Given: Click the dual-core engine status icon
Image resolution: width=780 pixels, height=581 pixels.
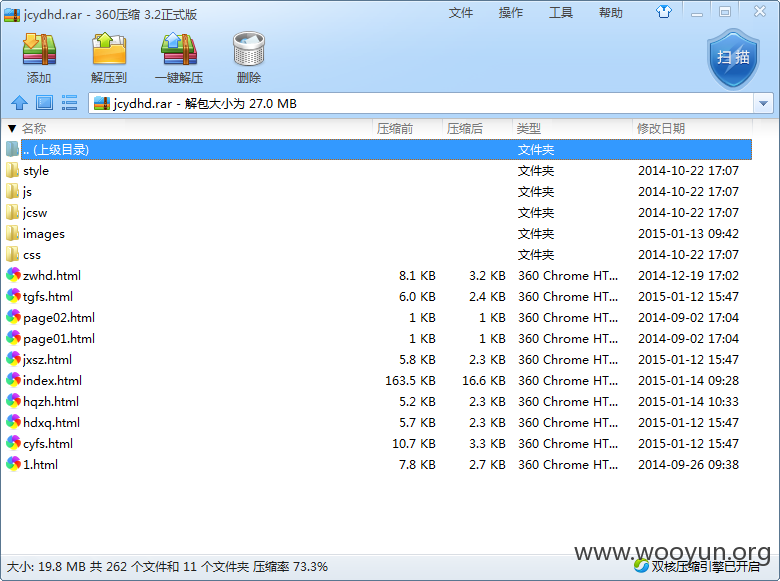Looking at the screenshot, I should (x=641, y=566).
